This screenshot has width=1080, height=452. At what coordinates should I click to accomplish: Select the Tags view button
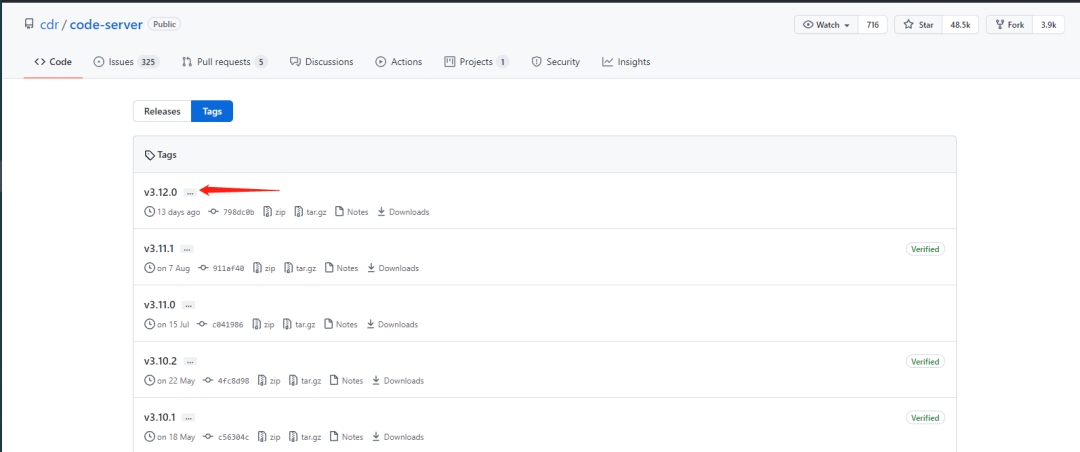[212, 111]
